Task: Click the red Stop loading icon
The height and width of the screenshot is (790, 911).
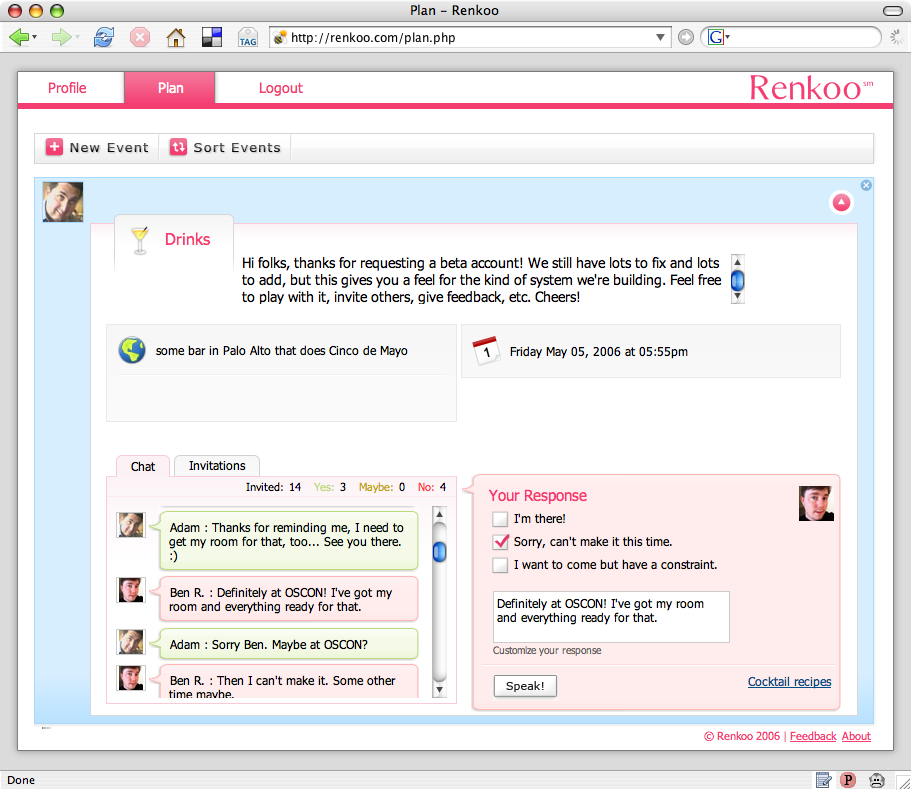Action: [x=139, y=38]
